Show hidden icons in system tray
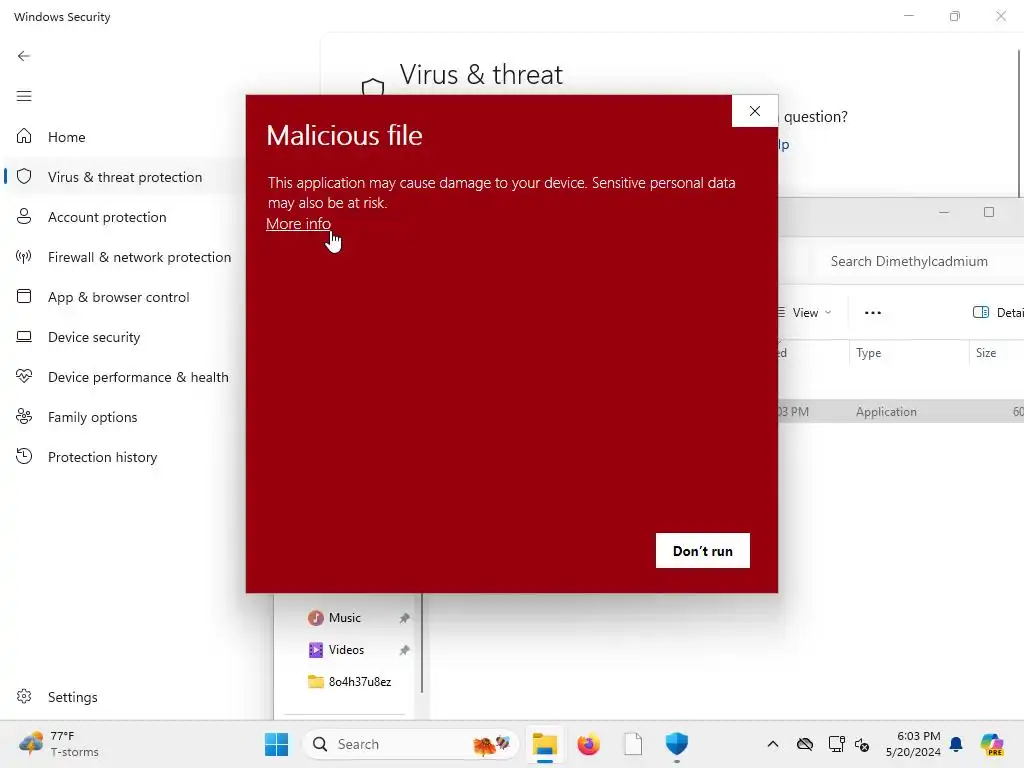Screen dimensions: 1024x768 (773, 744)
